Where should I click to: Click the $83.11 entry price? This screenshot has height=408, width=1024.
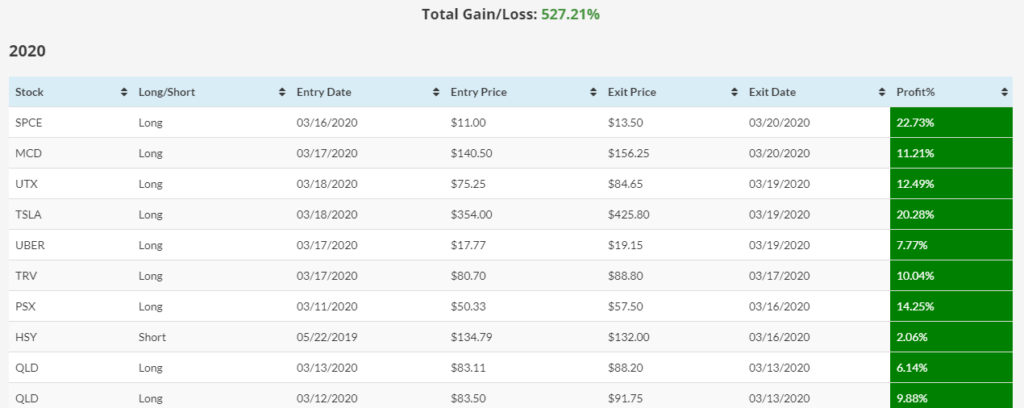pos(468,368)
